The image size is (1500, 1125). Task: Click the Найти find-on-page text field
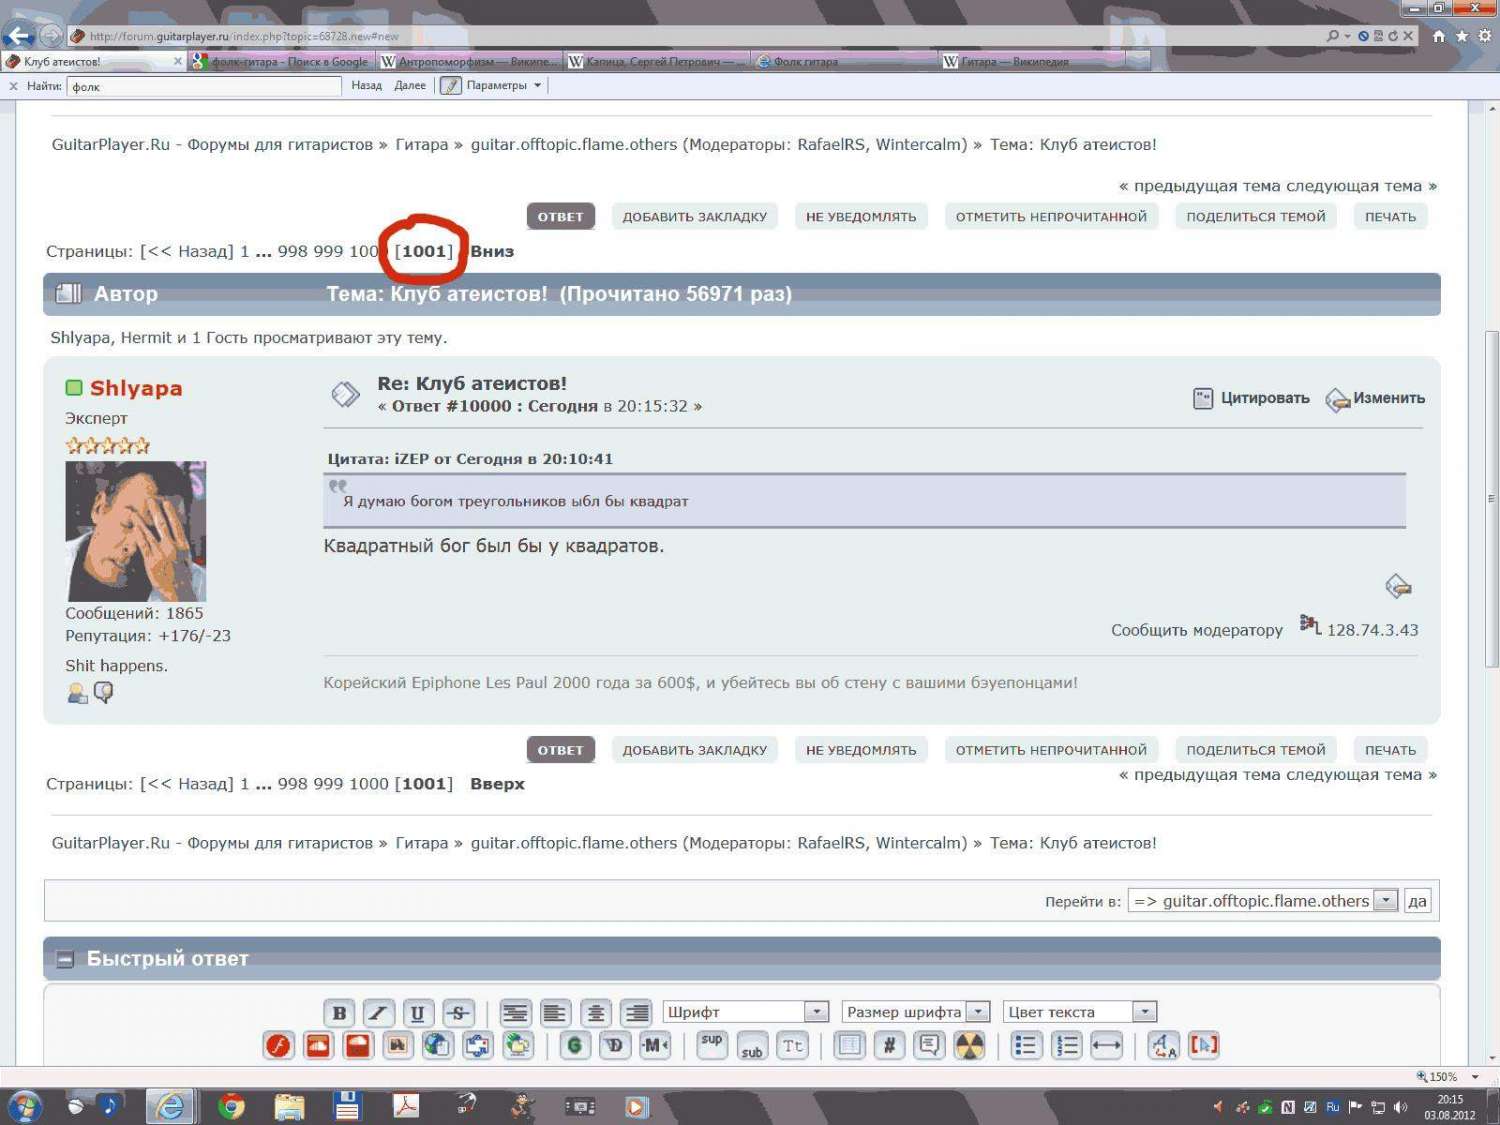point(204,86)
